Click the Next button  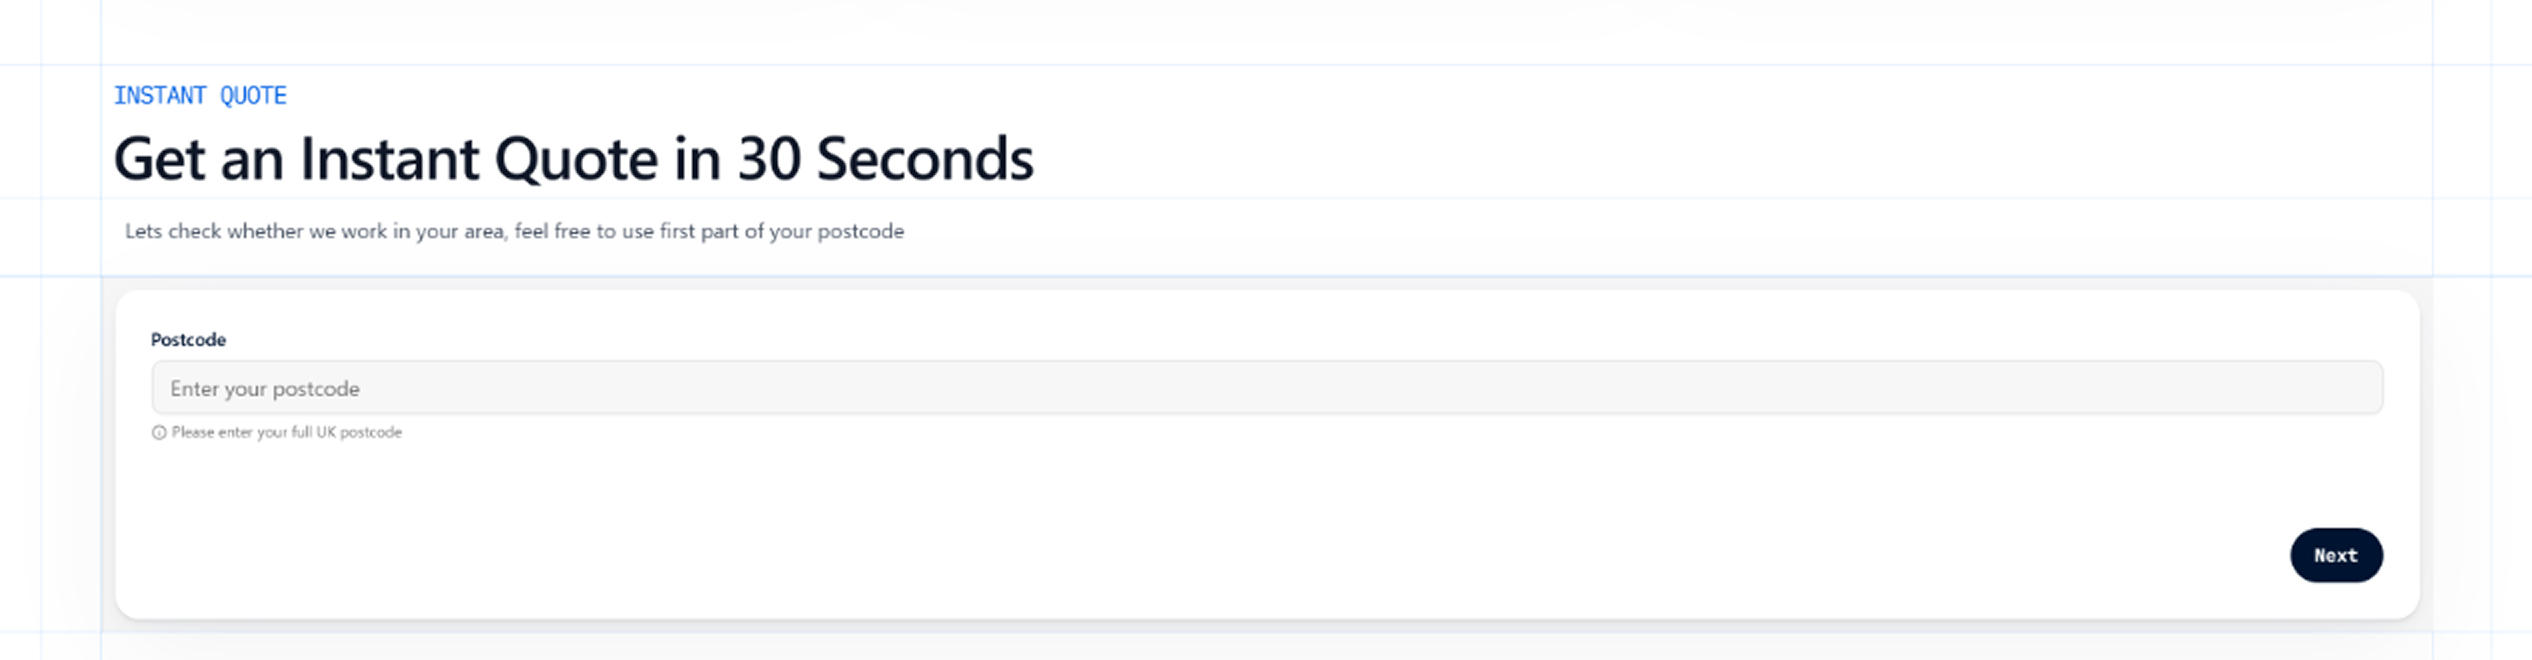(2336, 555)
